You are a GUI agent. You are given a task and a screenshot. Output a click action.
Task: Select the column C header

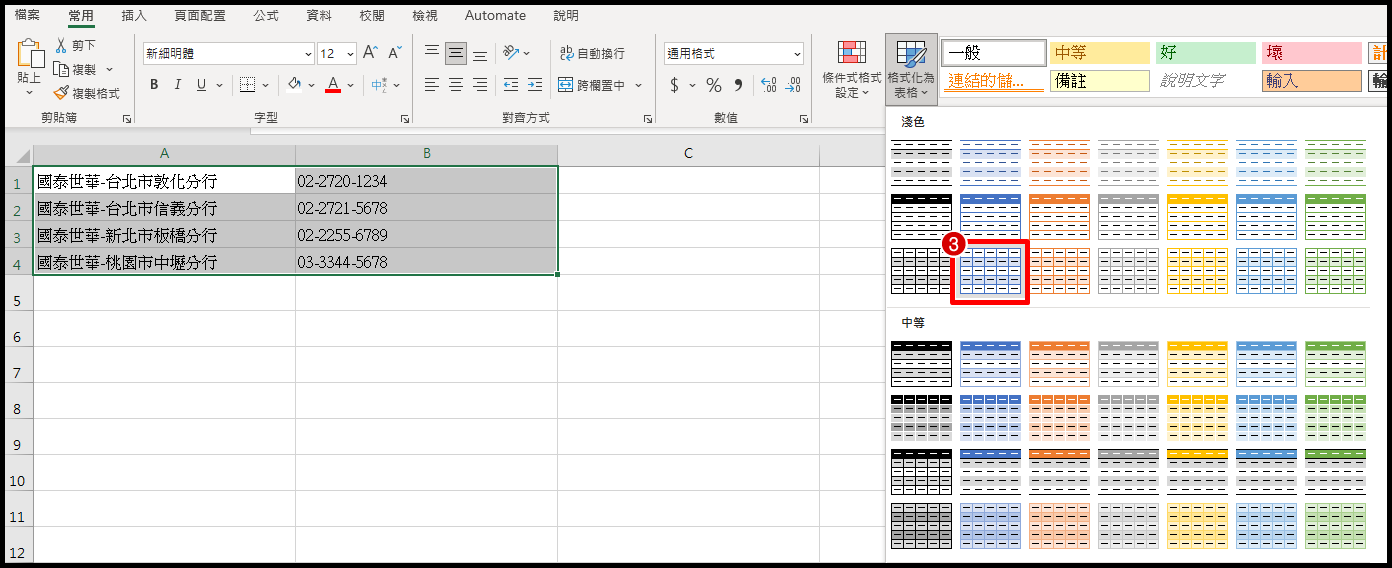tap(688, 153)
